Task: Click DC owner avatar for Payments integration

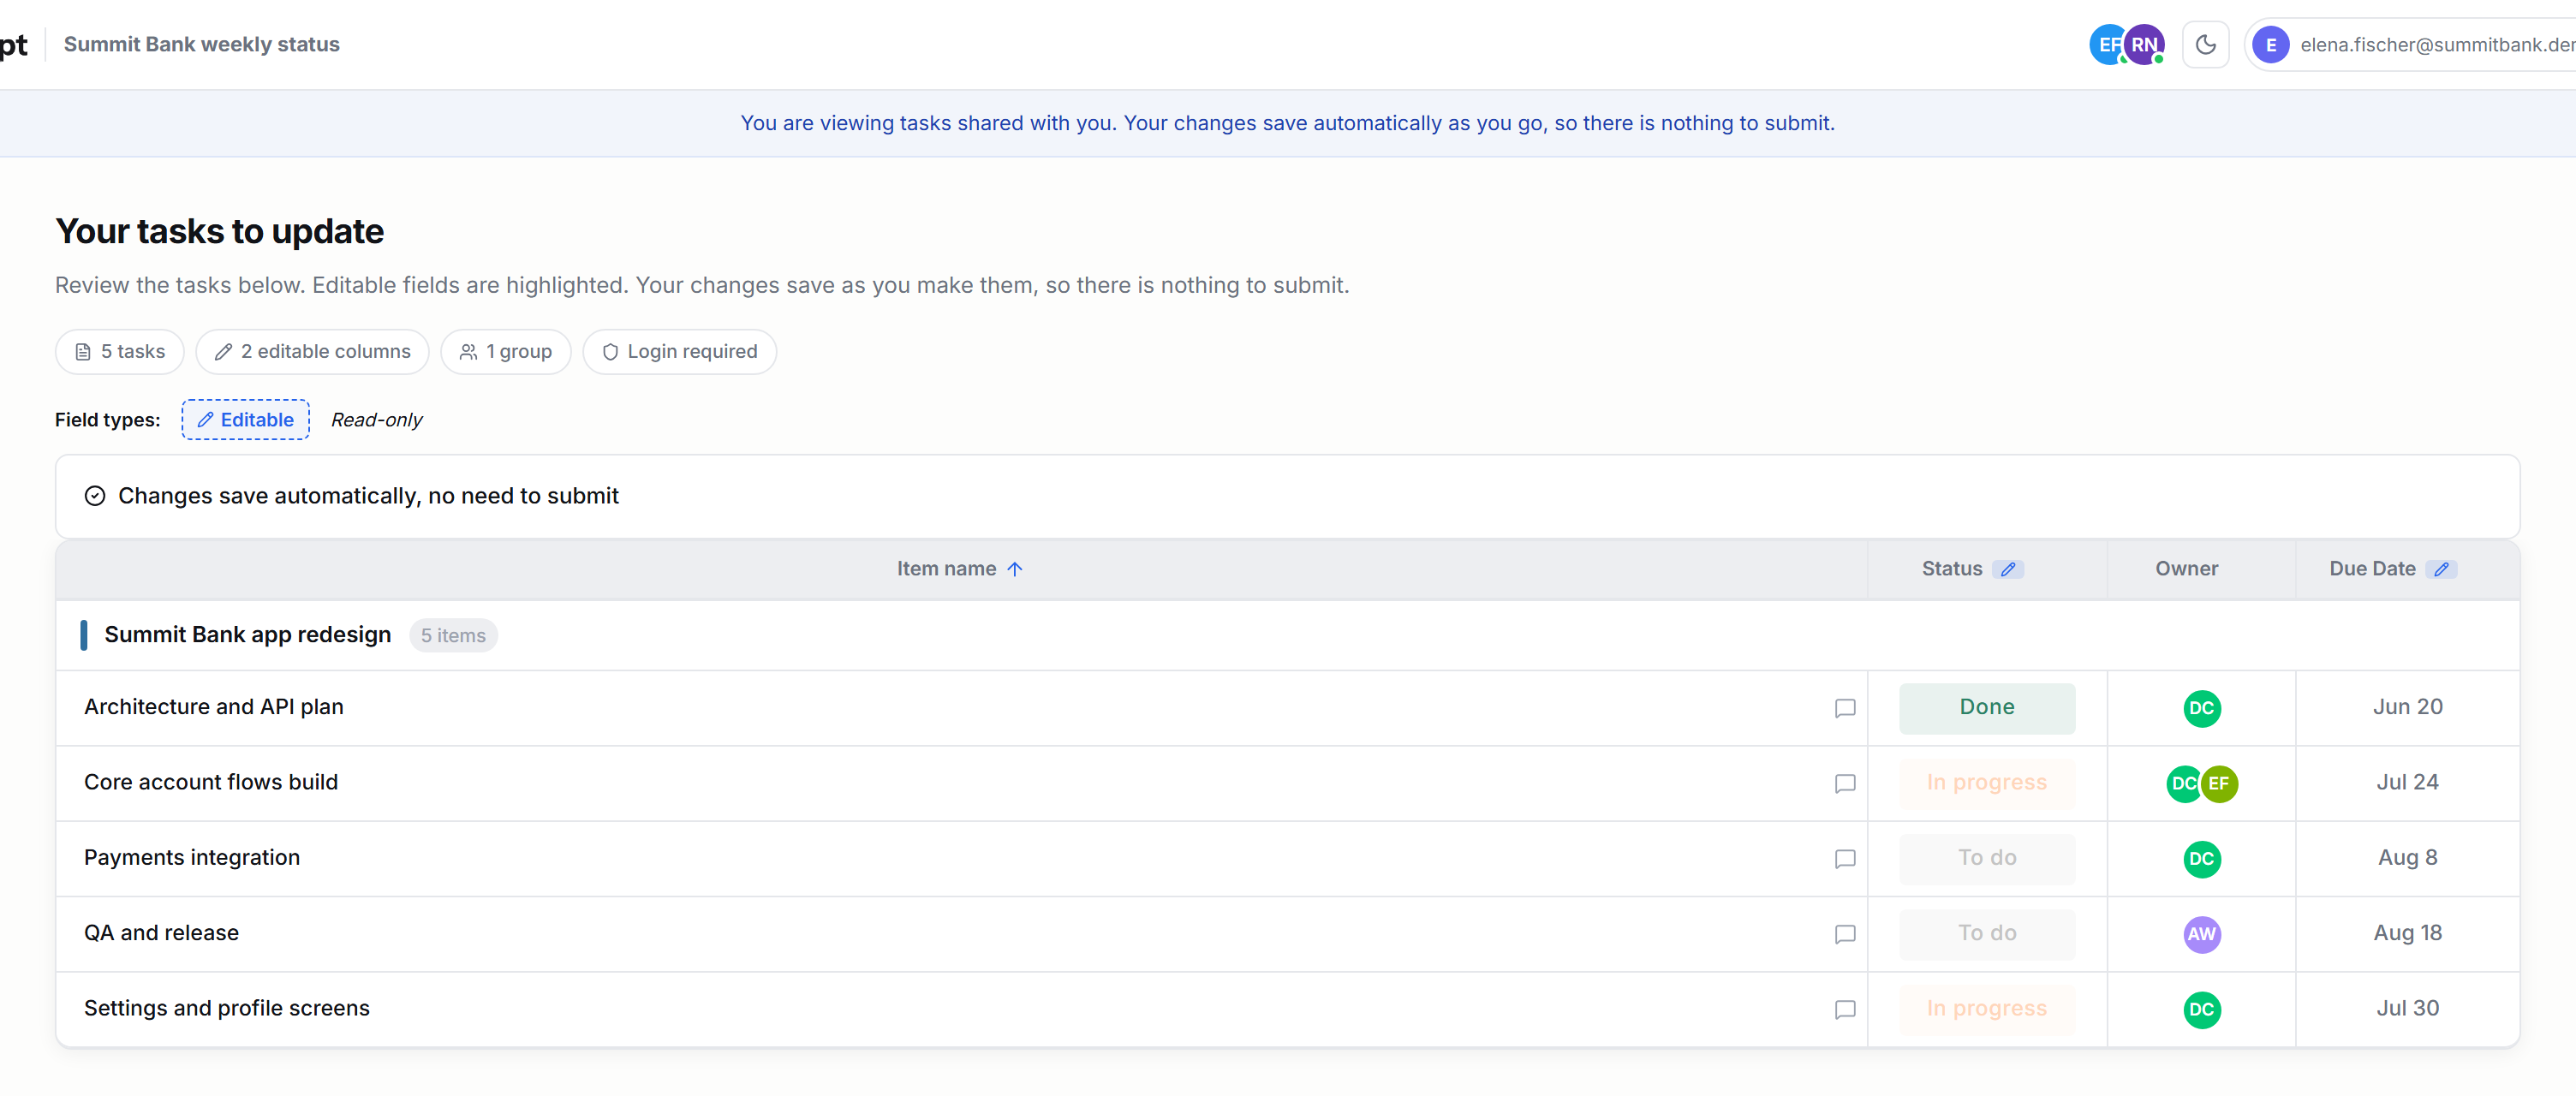Action: [2201, 859]
